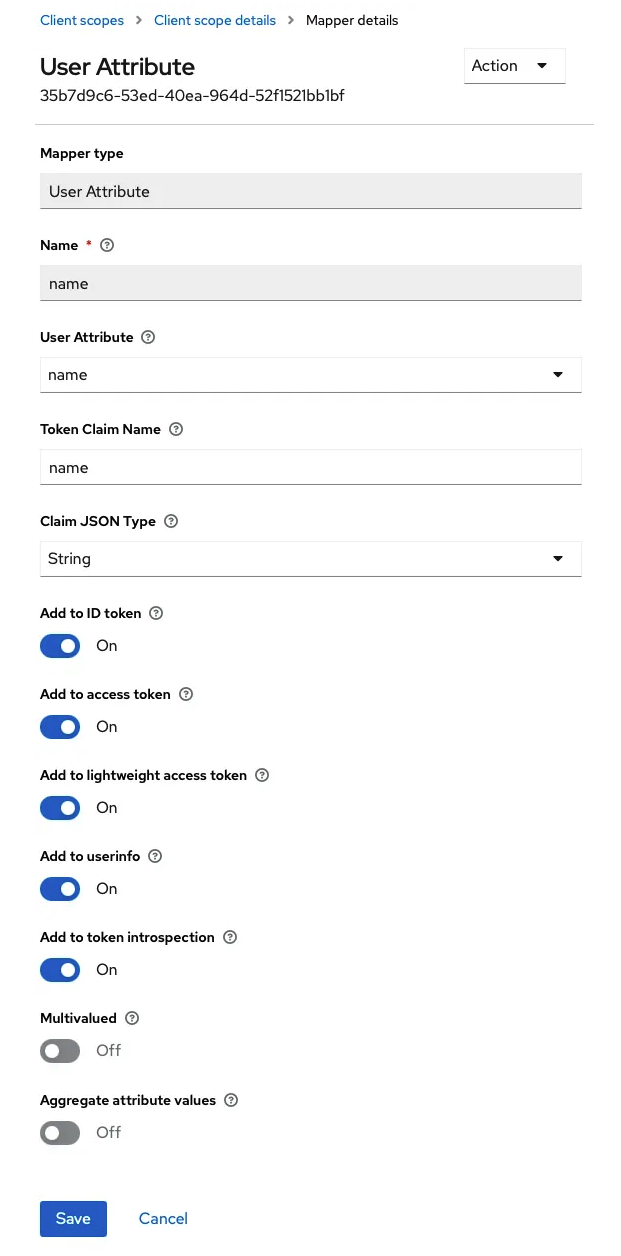Image resolution: width=621 pixels, height=1256 pixels.
Task: Show help for Claim JSON Type
Action: coord(171,521)
